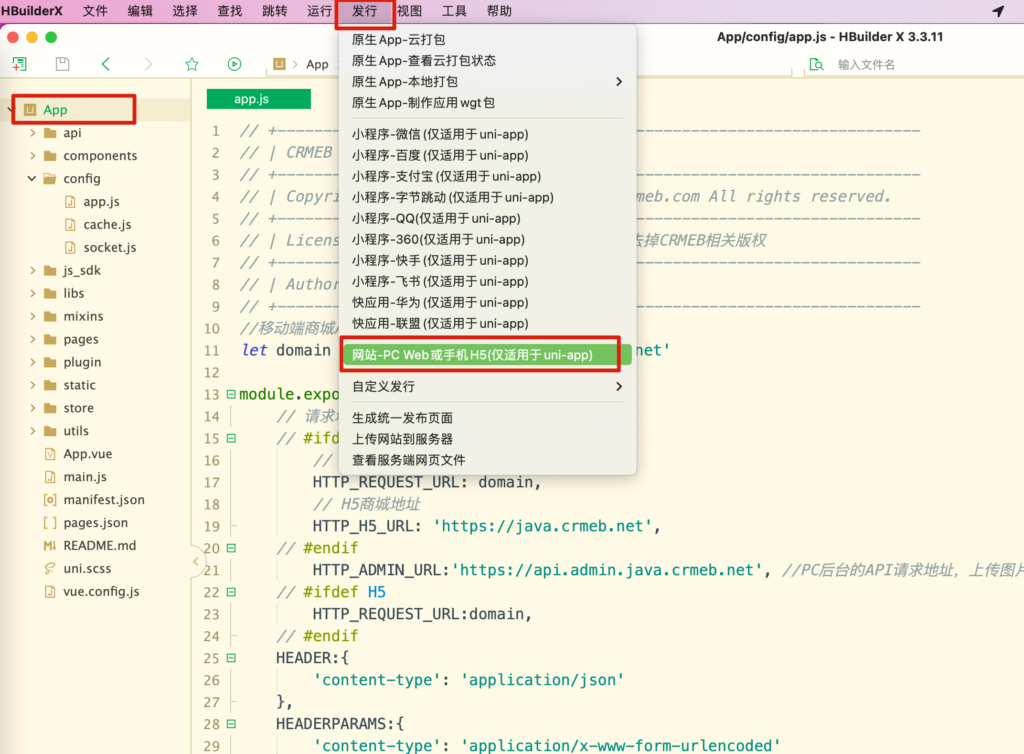Click the uni.scss file icon
1024x754 pixels.
50,568
